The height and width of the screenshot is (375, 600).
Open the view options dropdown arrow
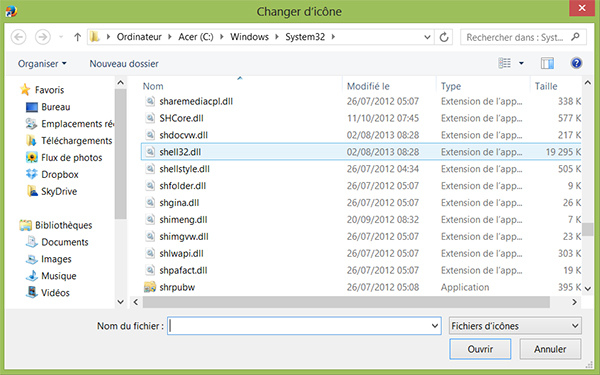(521, 63)
